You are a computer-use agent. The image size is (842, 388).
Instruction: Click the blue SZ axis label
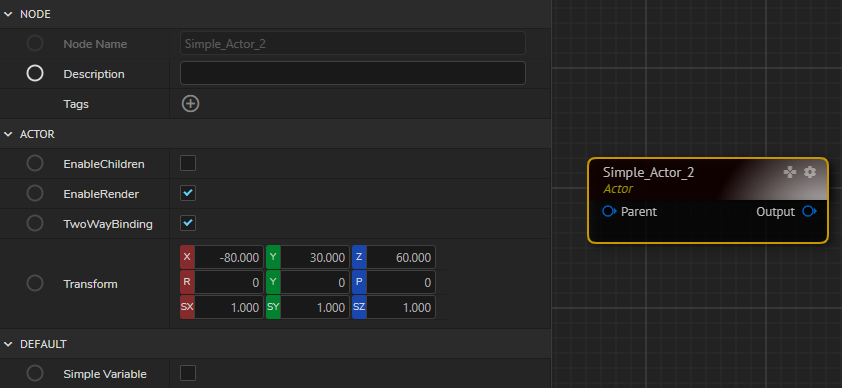359,308
